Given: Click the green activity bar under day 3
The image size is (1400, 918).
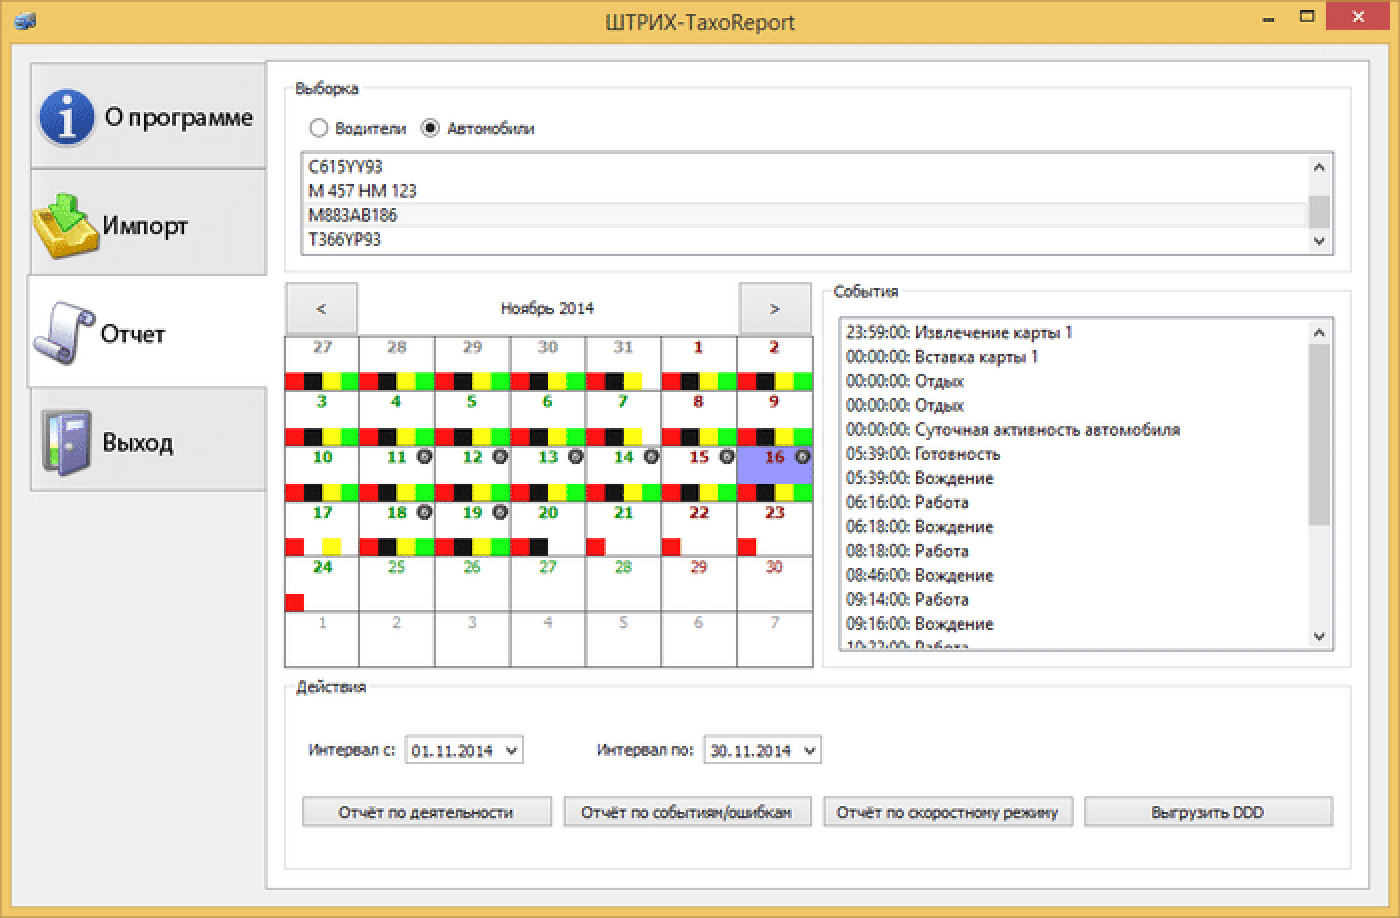Looking at the screenshot, I should pos(349,437).
